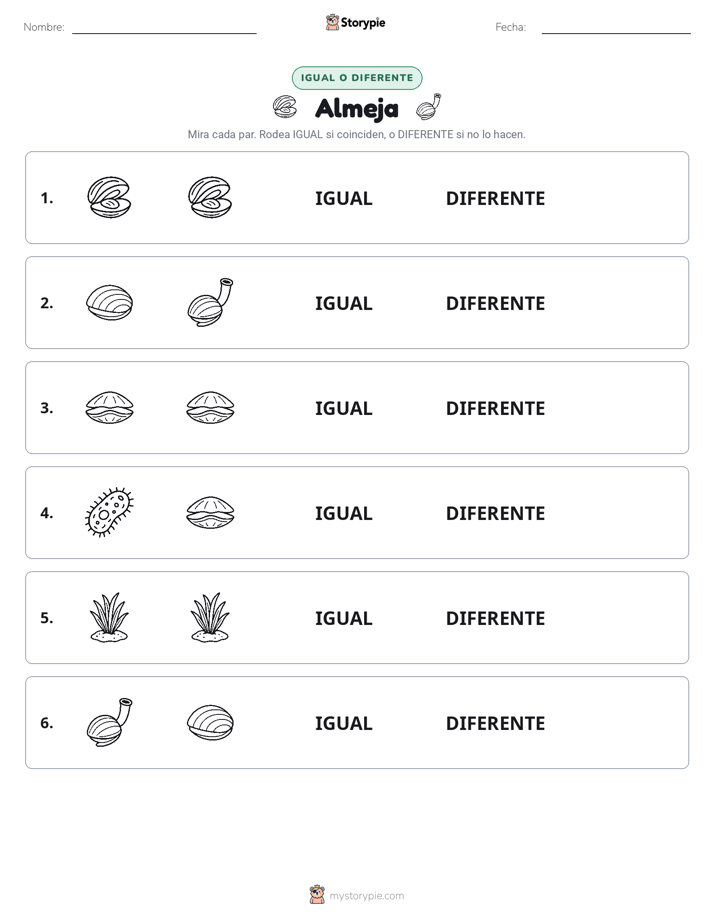Choose DIFERENTE for row 4
714x924 pixels.
pyautogui.click(x=495, y=513)
